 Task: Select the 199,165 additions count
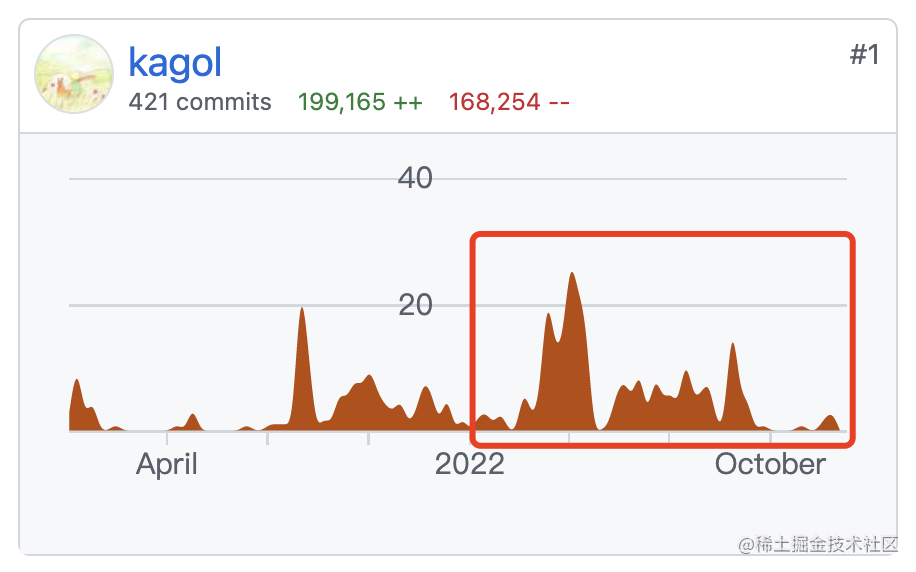coord(360,102)
